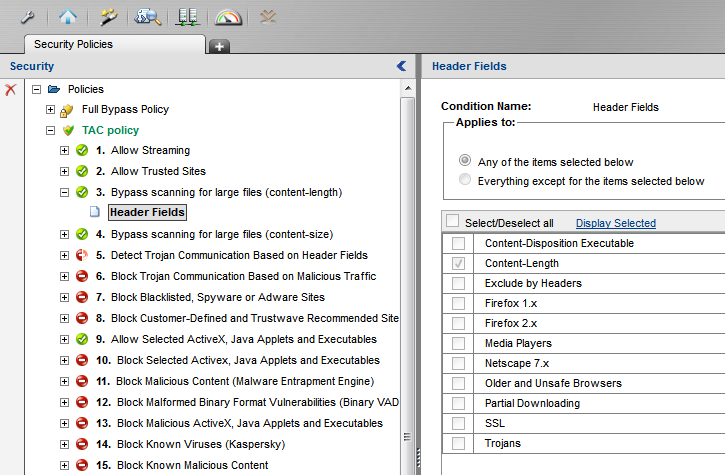This screenshot has height=475, width=725.
Task: Click the red X delete icon
Action: coord(11,90)
